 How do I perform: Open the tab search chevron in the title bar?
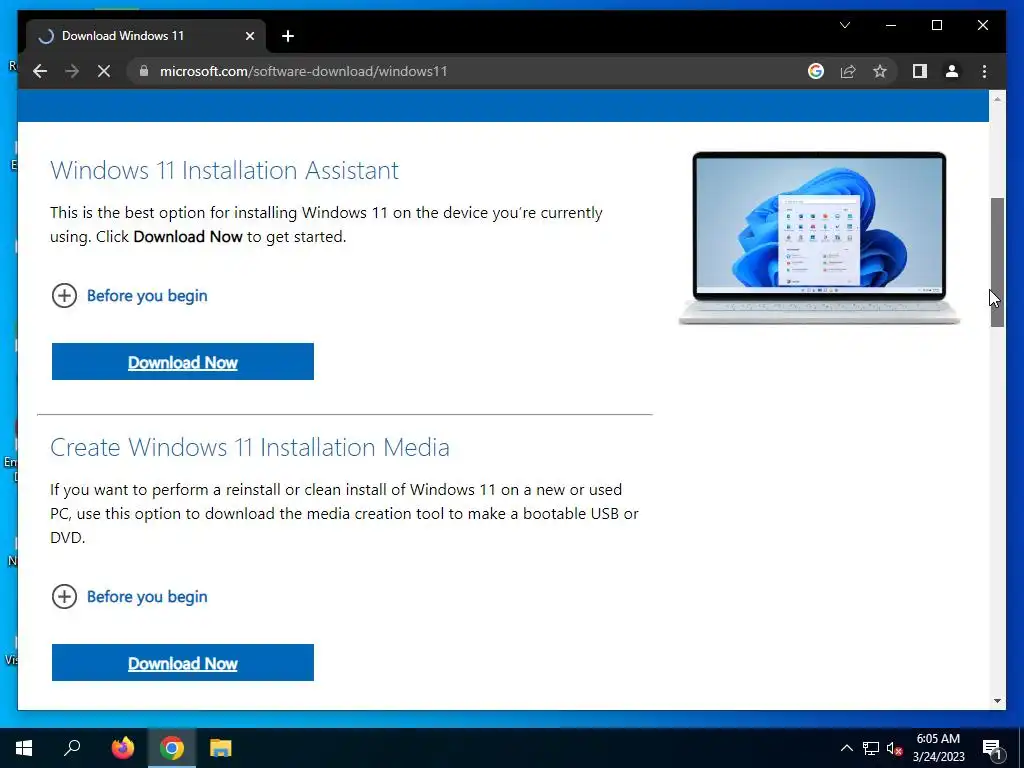(x=844, y=25)
